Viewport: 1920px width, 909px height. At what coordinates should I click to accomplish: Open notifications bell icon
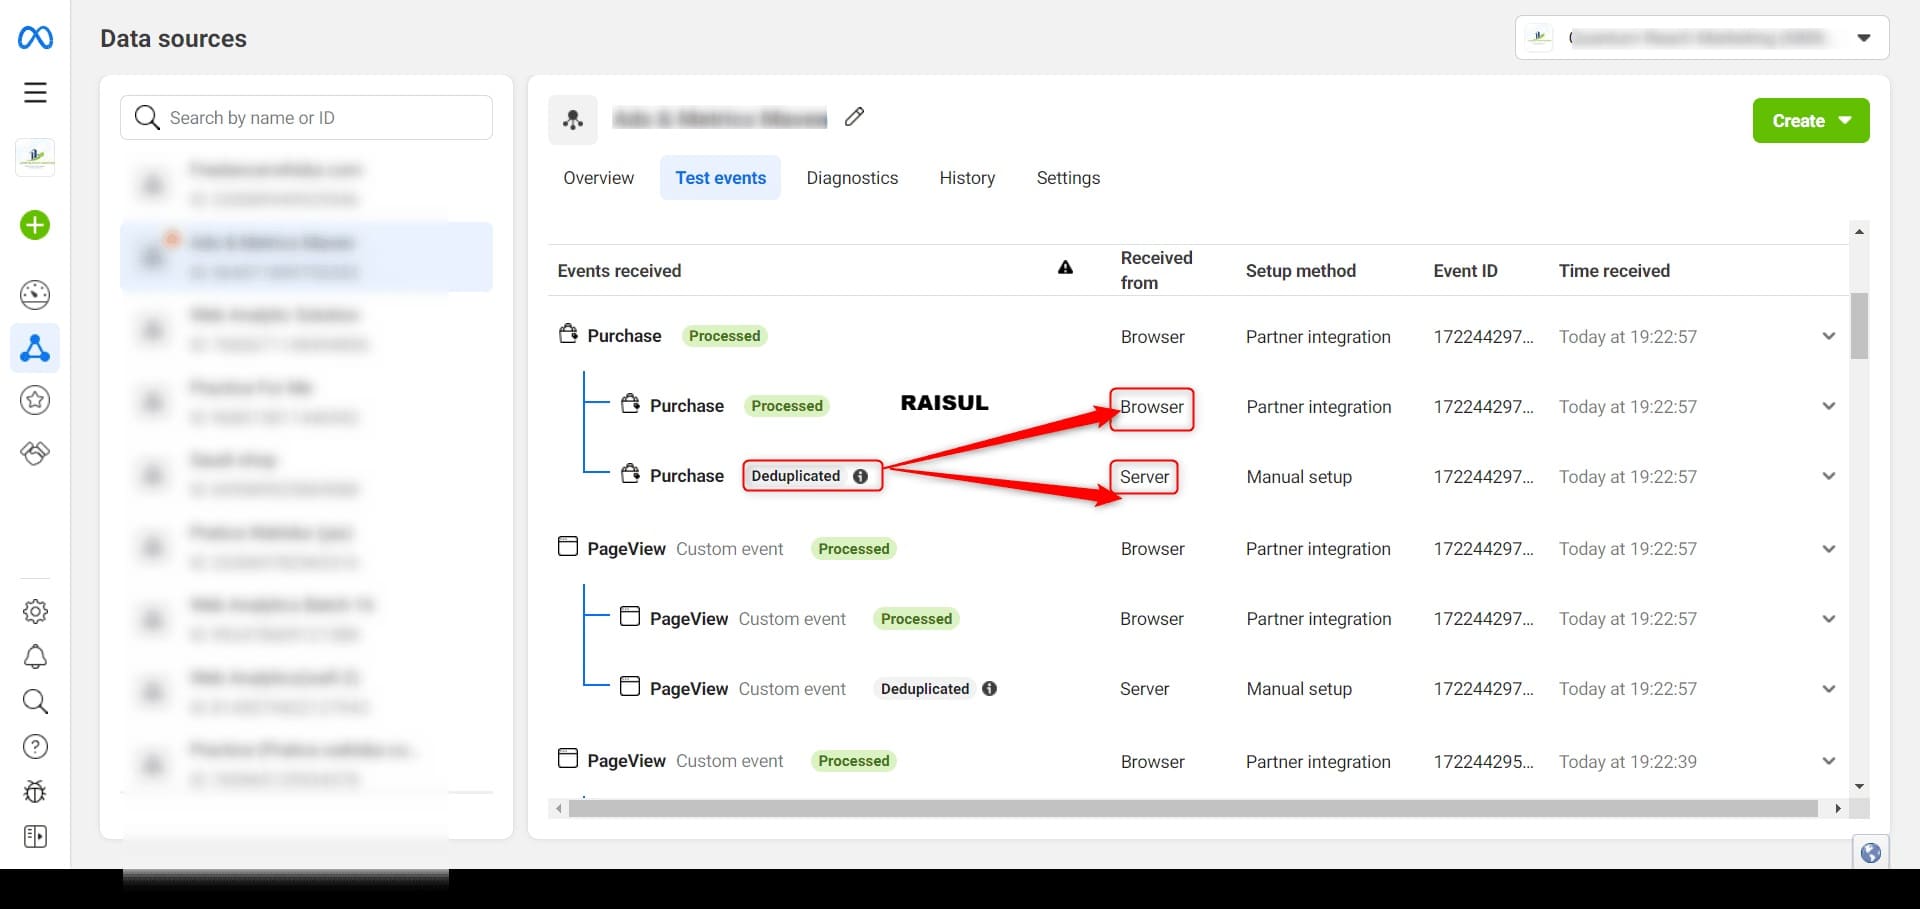[x=35, y=657]
